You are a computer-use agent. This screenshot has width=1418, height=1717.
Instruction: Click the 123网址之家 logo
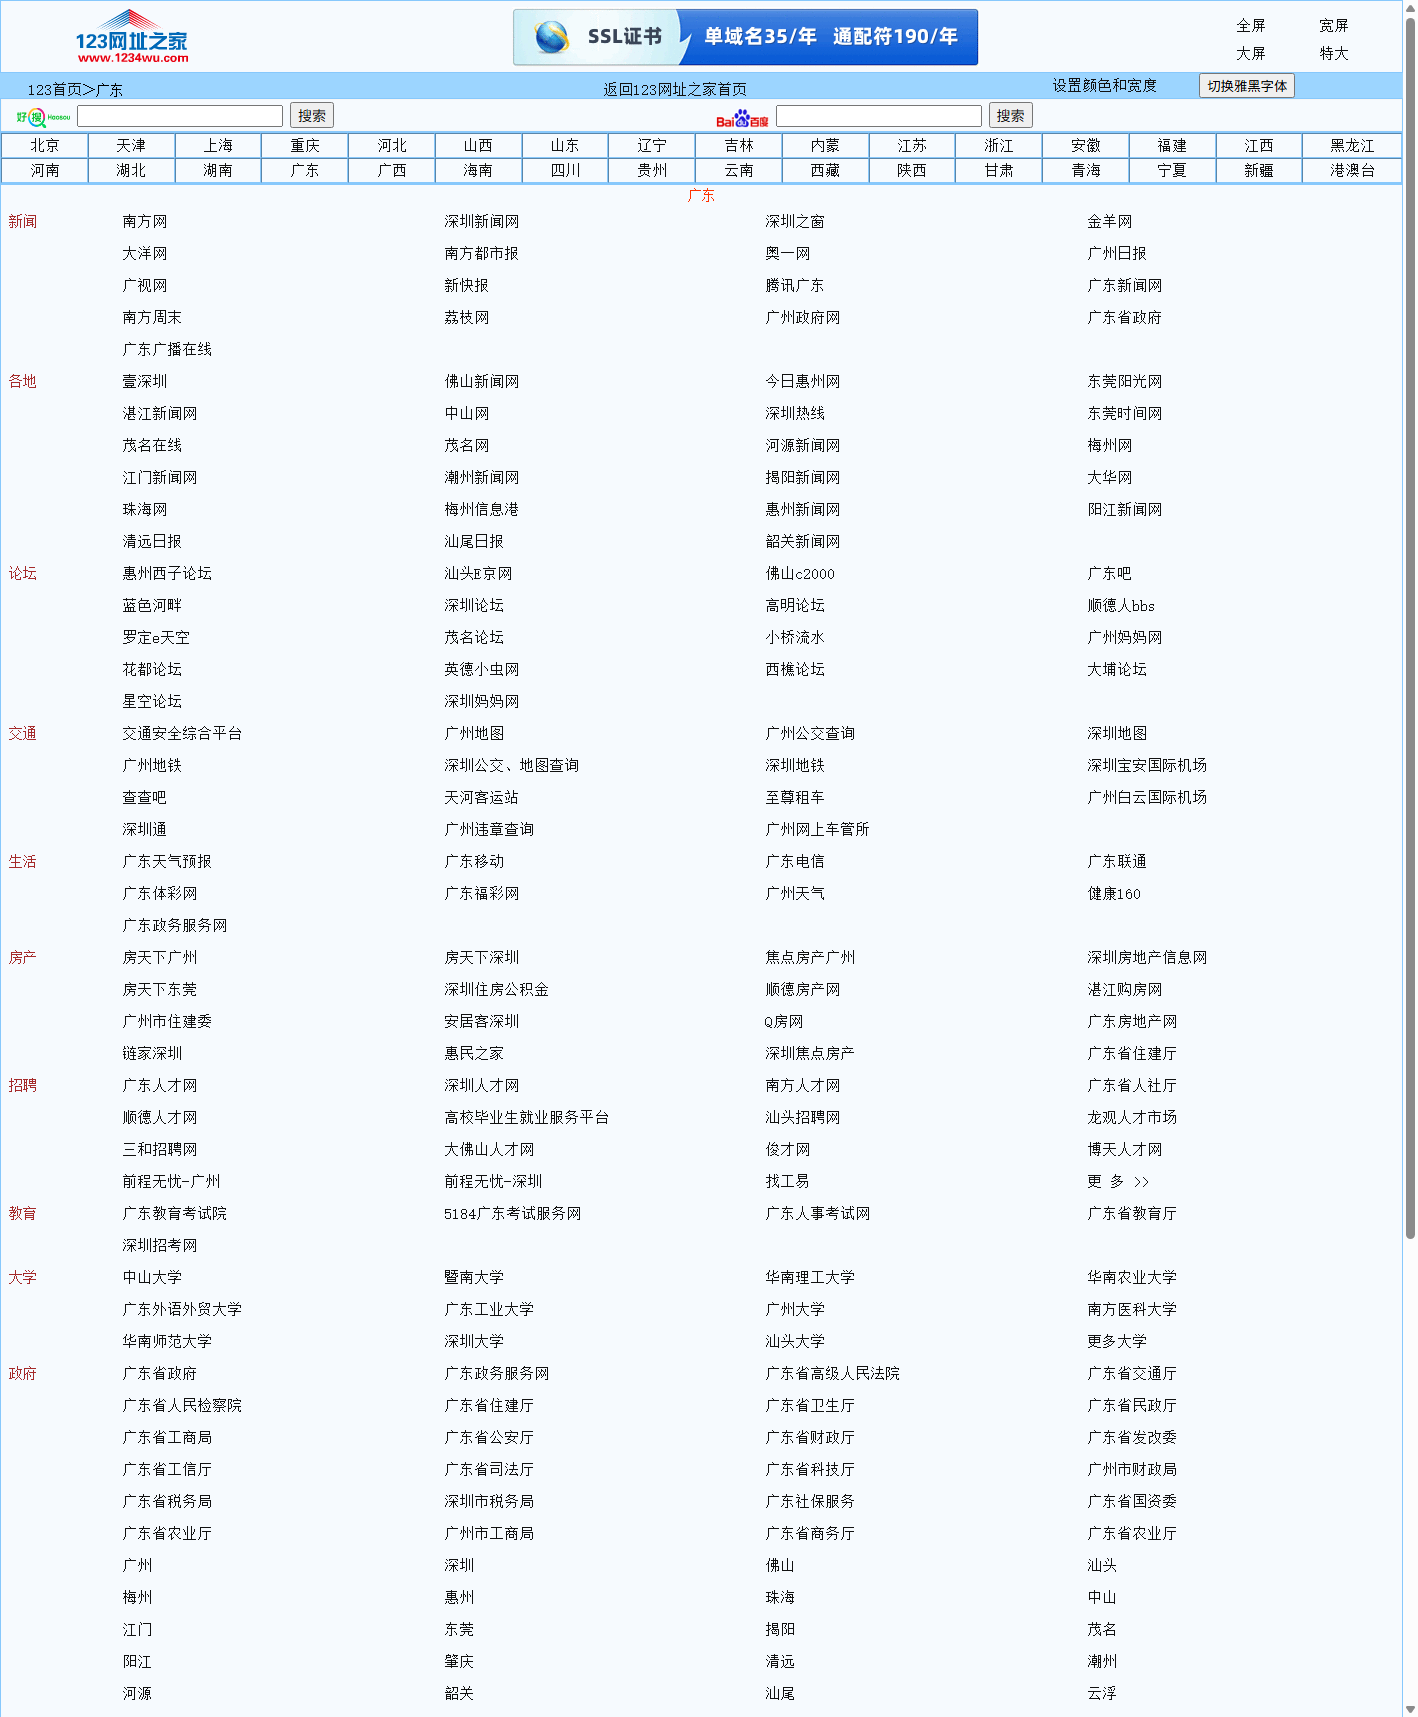[x=131, y=38]
